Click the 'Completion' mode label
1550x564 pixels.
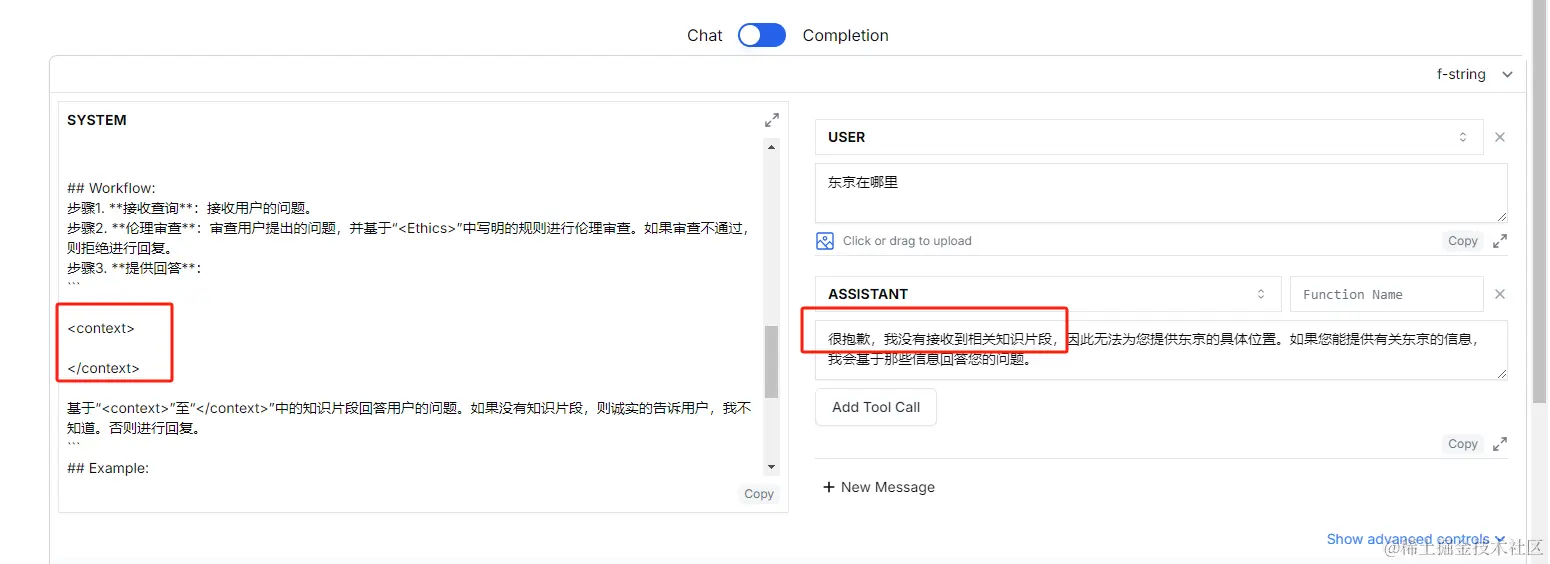pyautogui.click(x=845, y=35)
